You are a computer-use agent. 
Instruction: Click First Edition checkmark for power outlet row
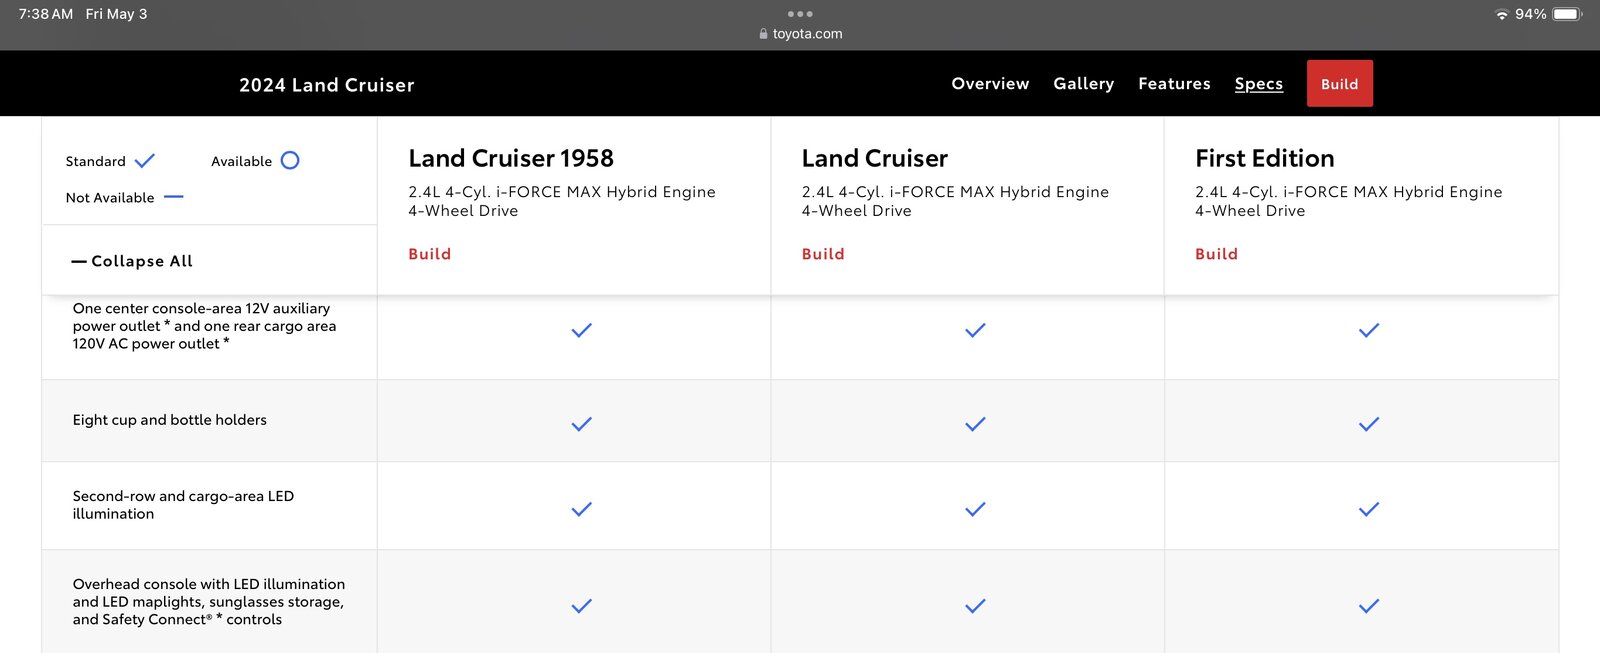1369,330
